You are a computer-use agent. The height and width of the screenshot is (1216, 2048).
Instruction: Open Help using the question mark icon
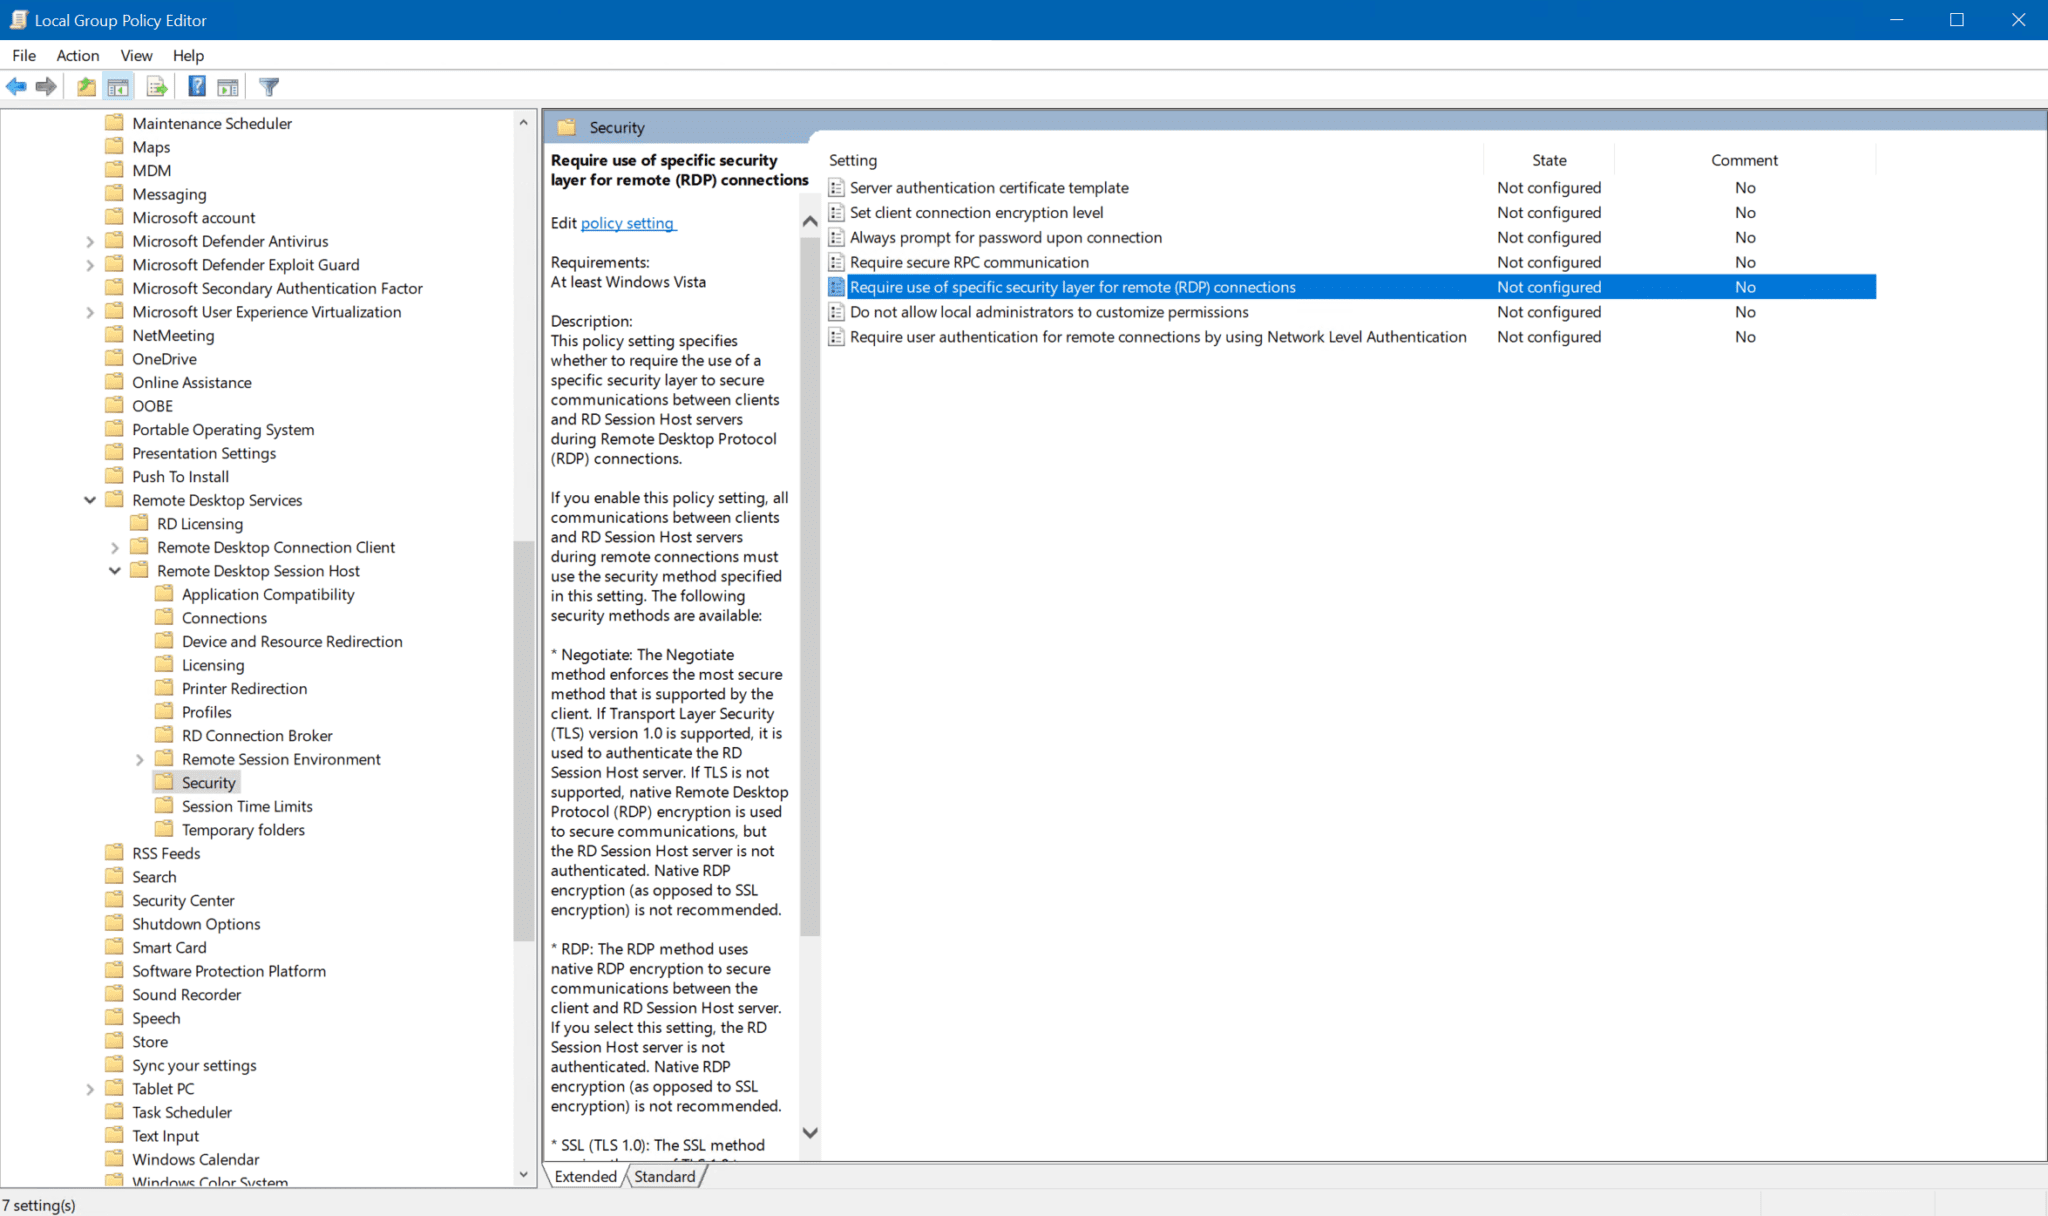point(197,86)
